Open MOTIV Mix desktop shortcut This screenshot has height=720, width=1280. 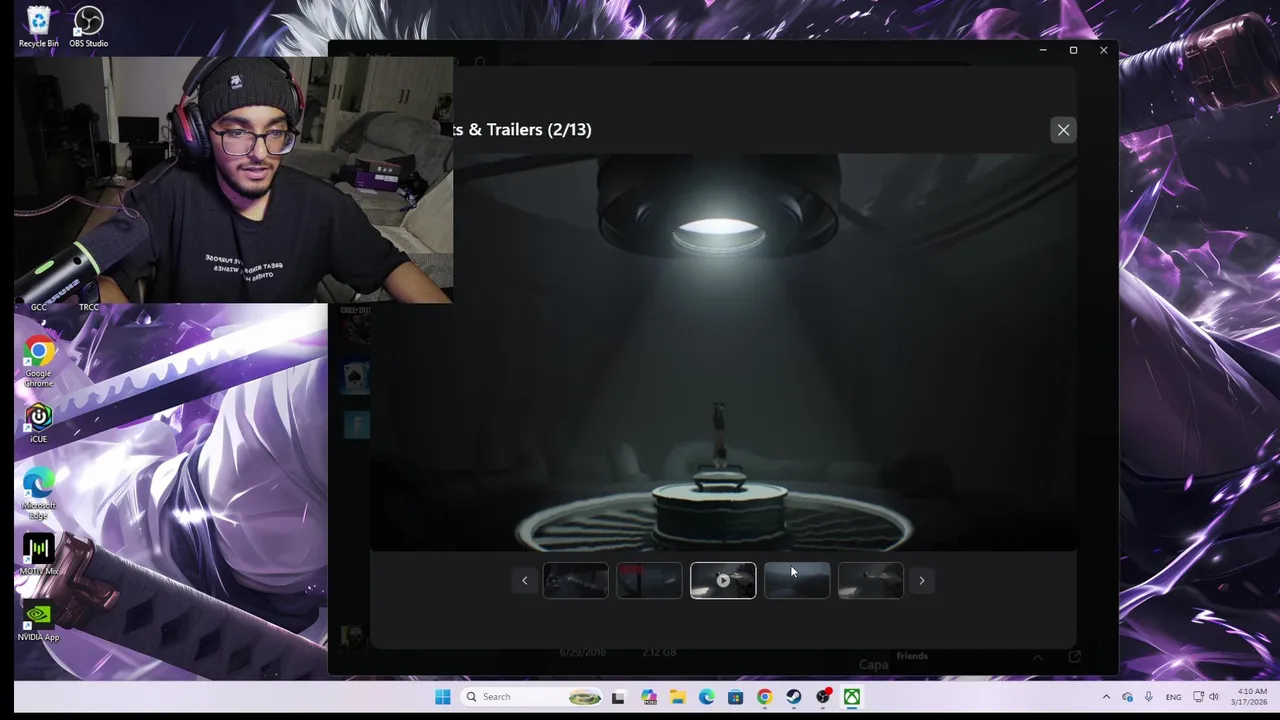coord(38,555)
